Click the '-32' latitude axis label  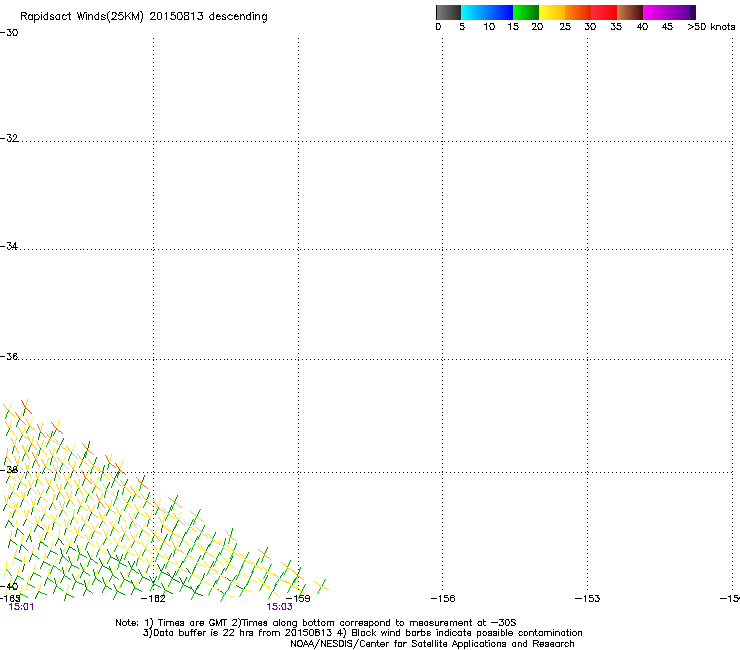(x=9, y=138)
